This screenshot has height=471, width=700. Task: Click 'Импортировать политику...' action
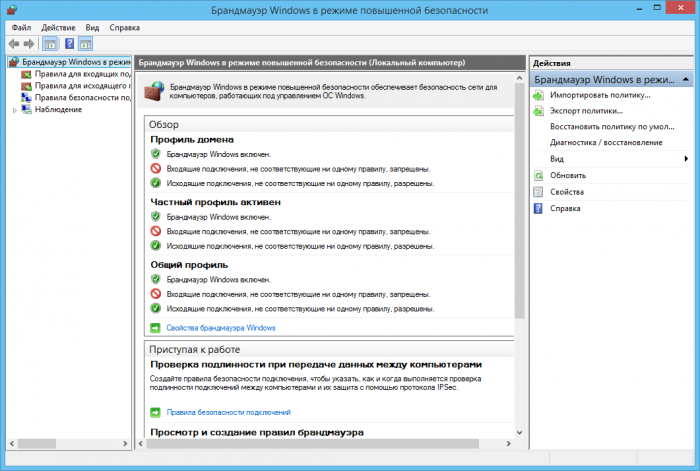[600, 95]
